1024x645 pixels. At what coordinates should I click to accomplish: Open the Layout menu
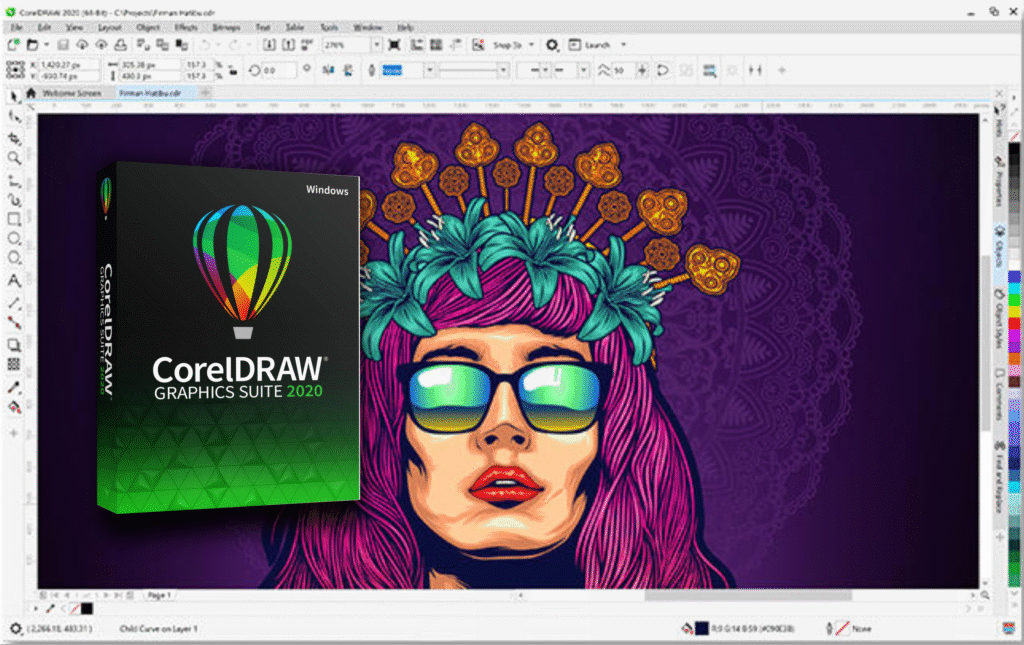coord(110,27)
